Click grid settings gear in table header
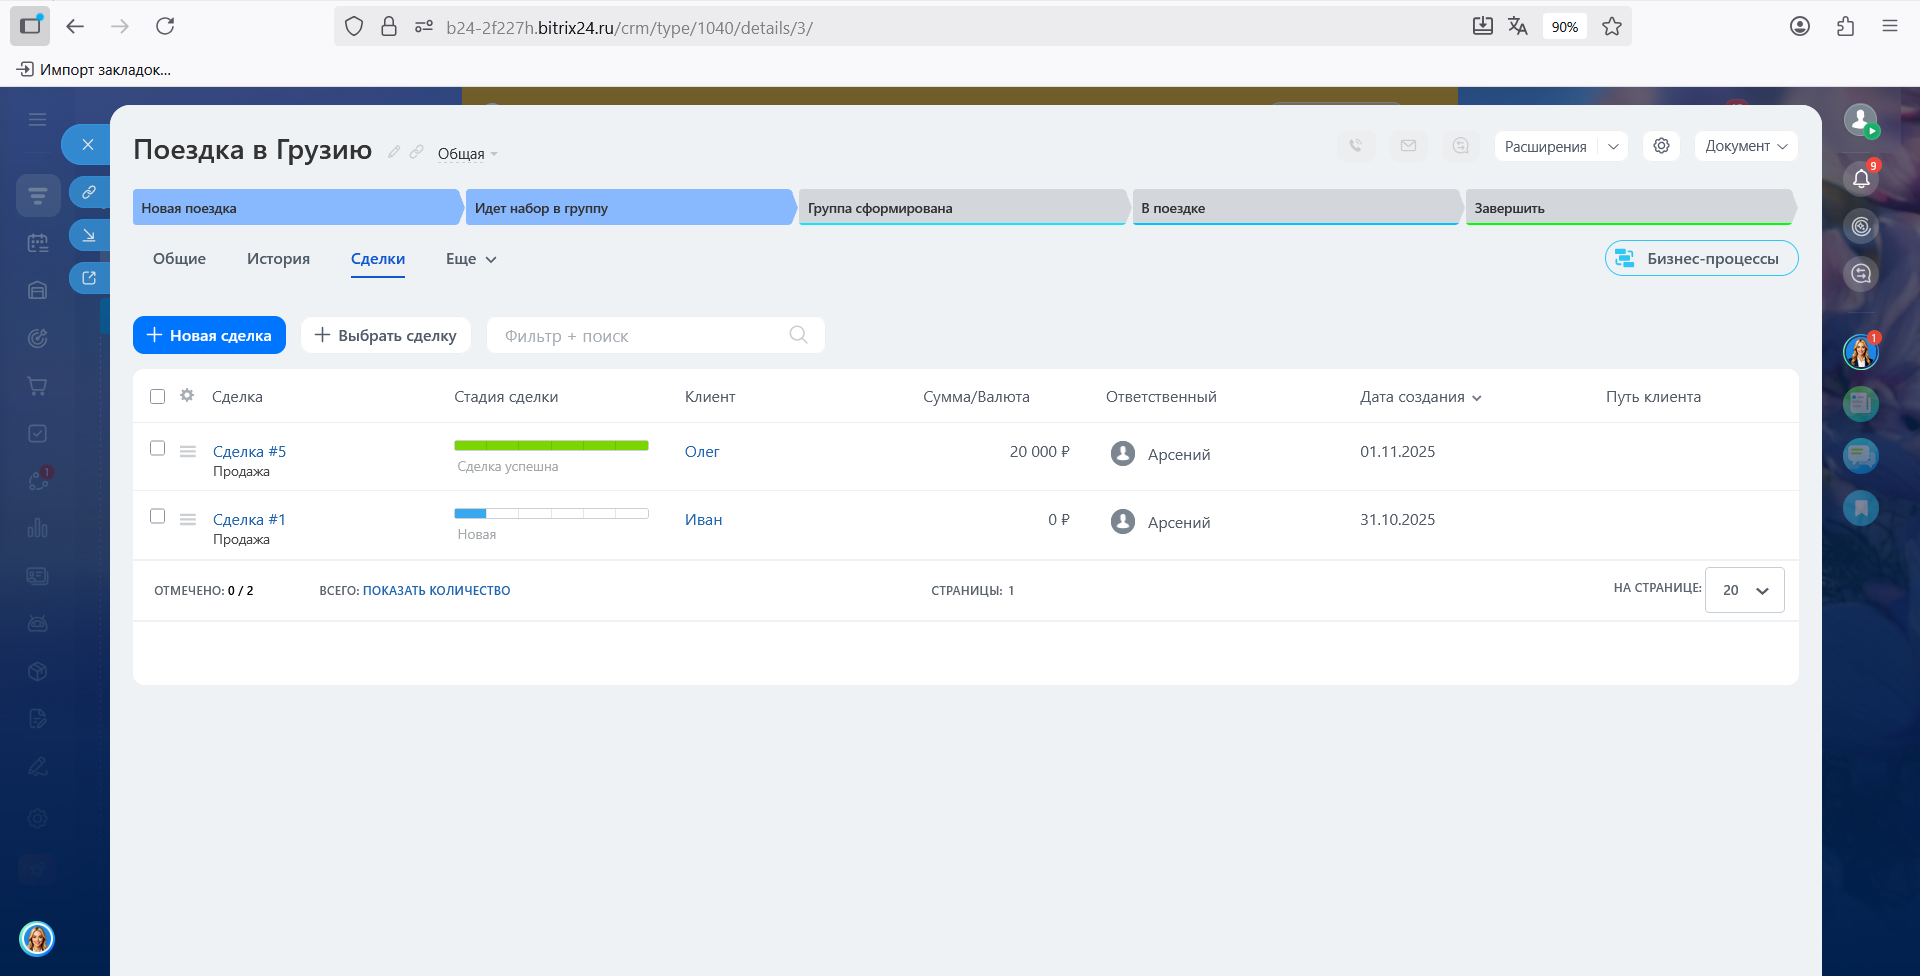 [x=187, y=396]
